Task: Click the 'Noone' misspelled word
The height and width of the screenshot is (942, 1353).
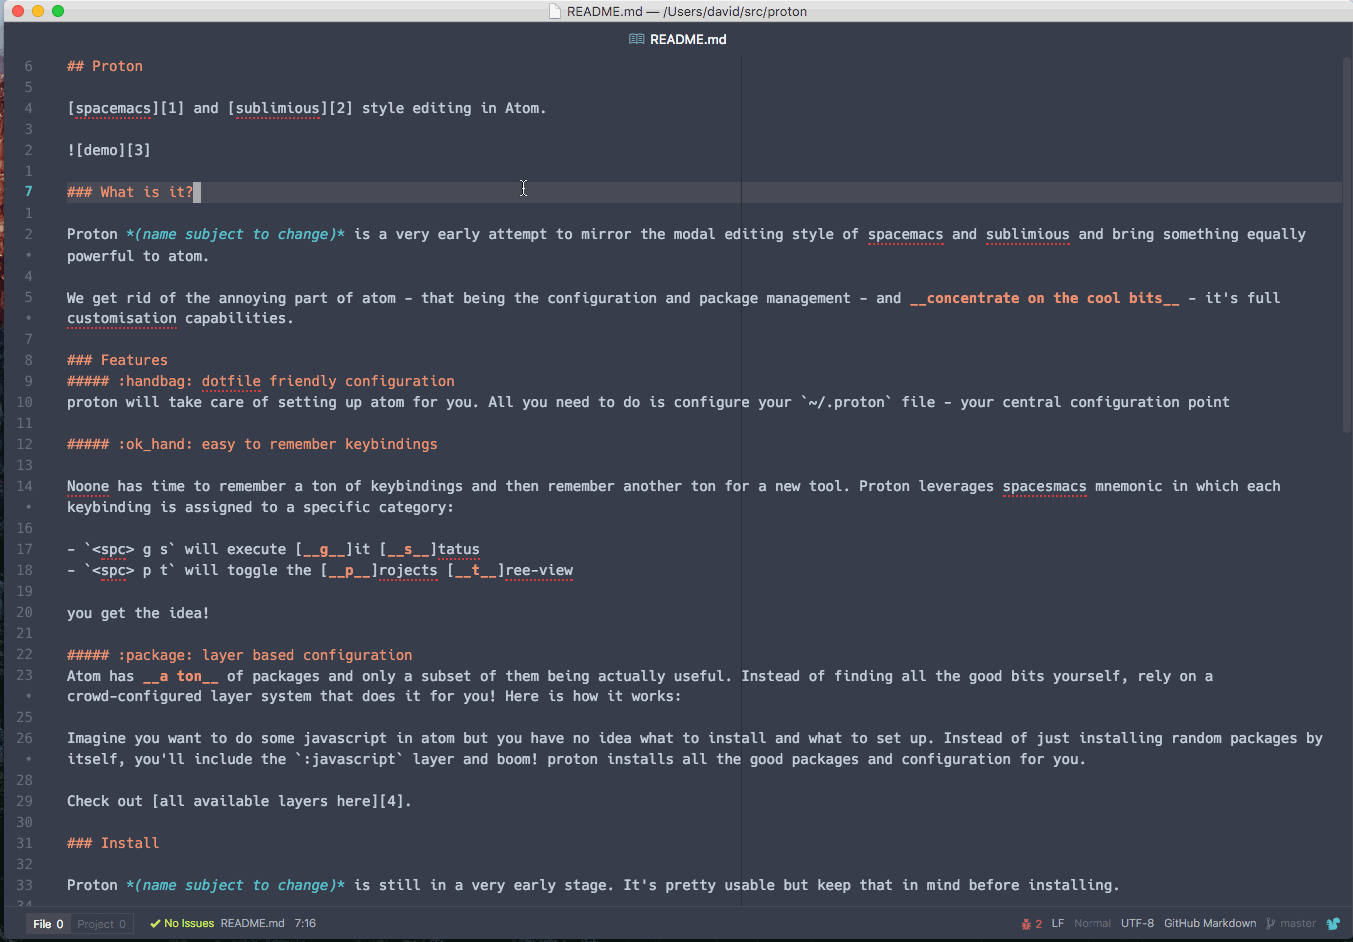Action: pyautogui.click(x=88, y=486)
